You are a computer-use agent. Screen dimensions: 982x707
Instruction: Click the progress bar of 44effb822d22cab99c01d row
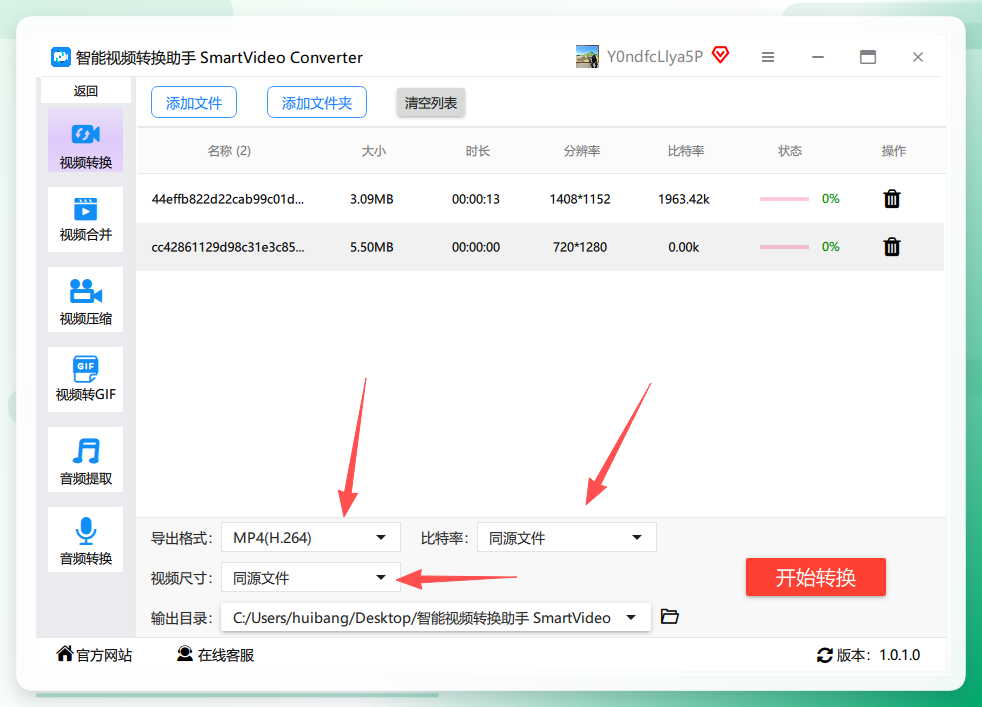[x=784, y=199]
